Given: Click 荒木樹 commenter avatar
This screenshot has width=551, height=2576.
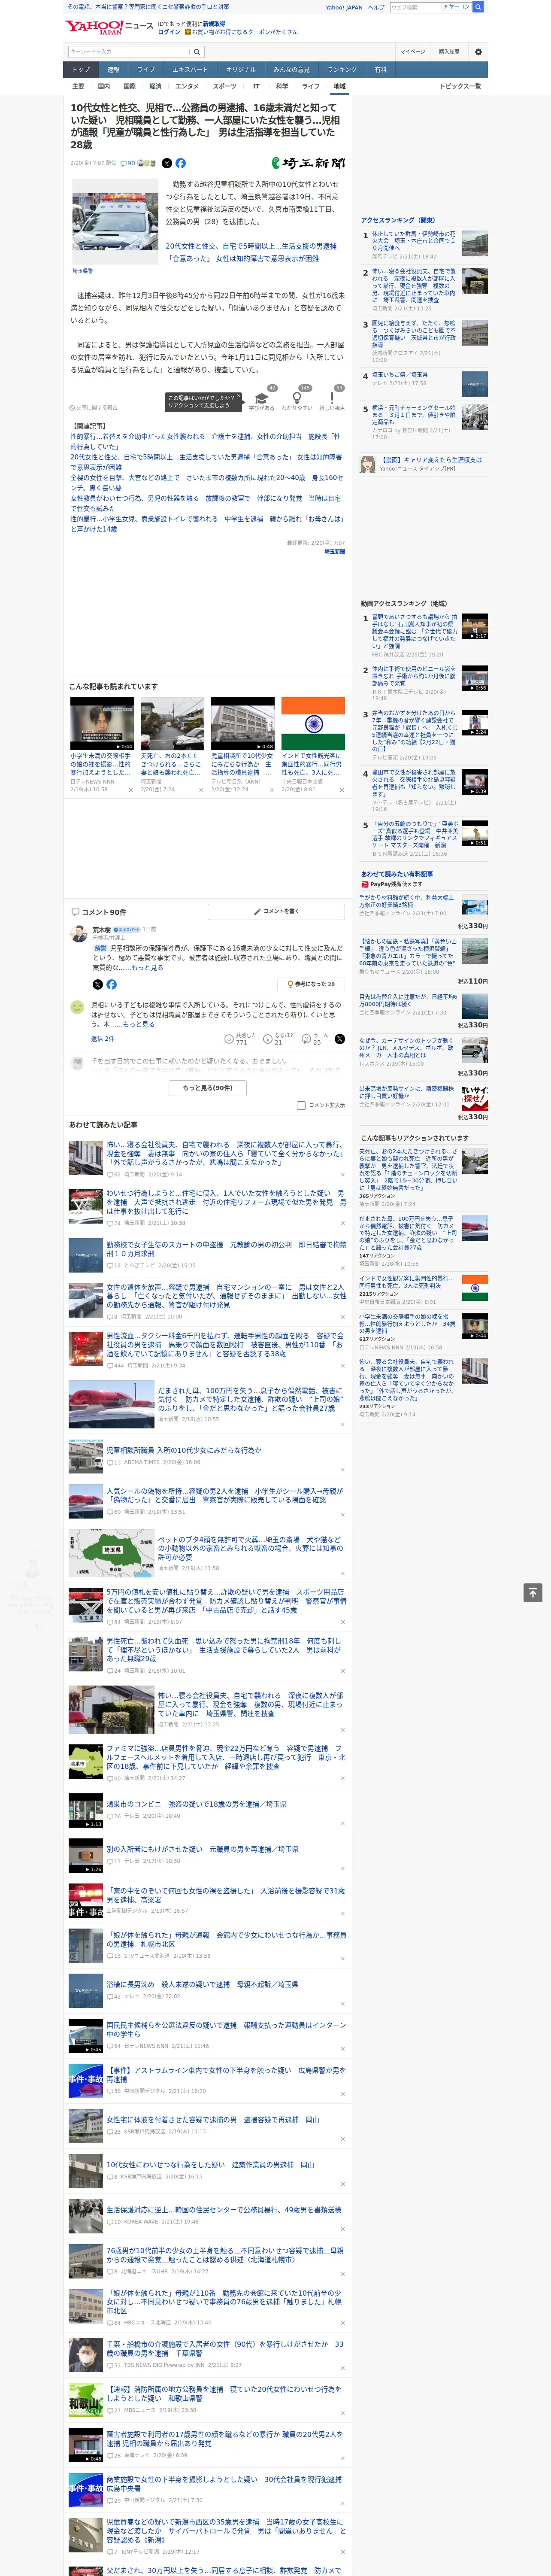Looking at the screenshot, I should point(78,934).
